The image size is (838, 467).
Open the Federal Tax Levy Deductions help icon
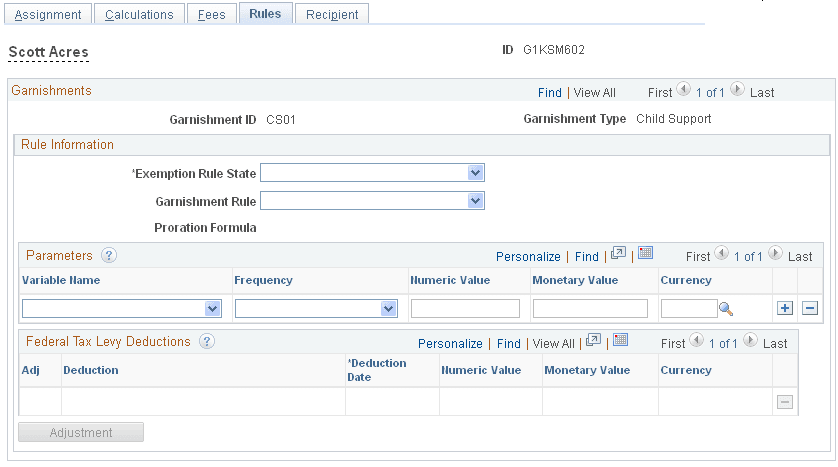pos(207,342)
